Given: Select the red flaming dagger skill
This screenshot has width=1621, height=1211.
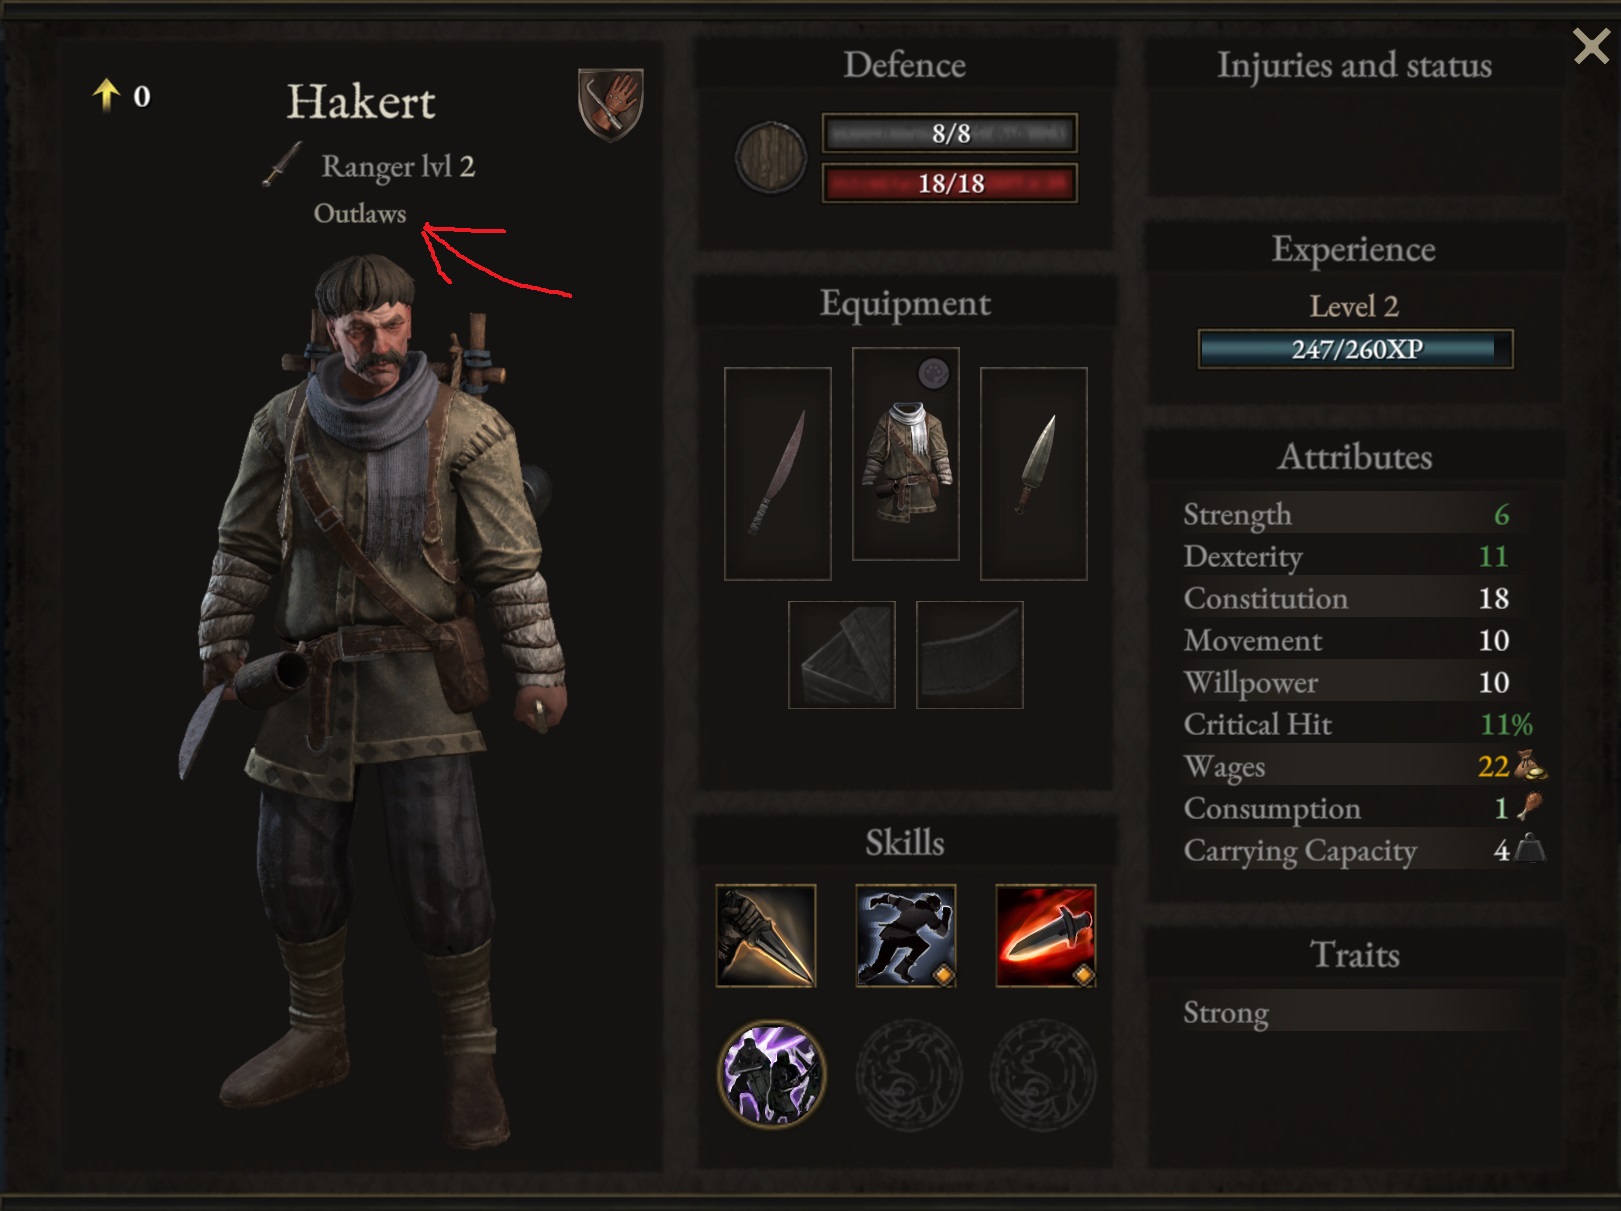Looking at the screenshot, I should tap(1046, 935).
